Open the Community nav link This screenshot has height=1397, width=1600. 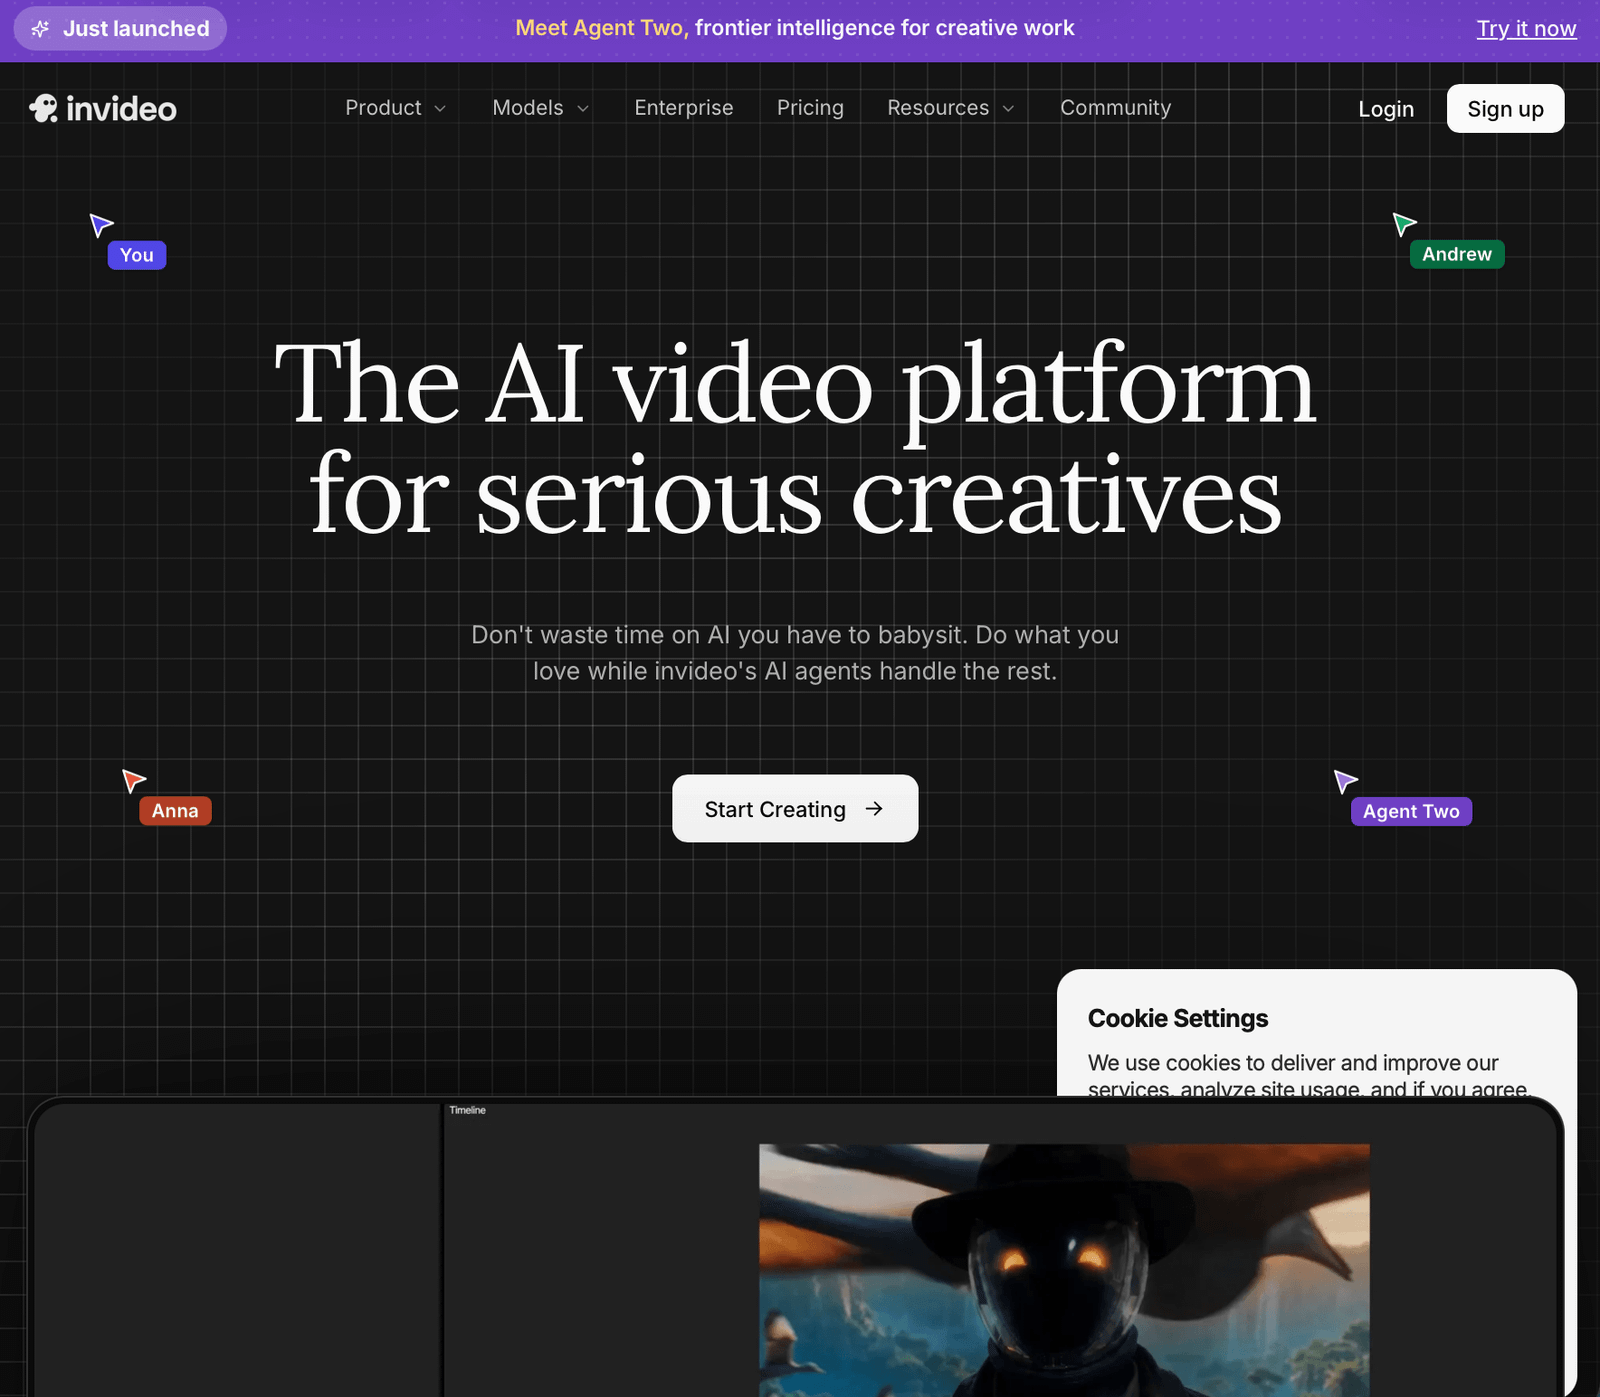[1115, 108]
